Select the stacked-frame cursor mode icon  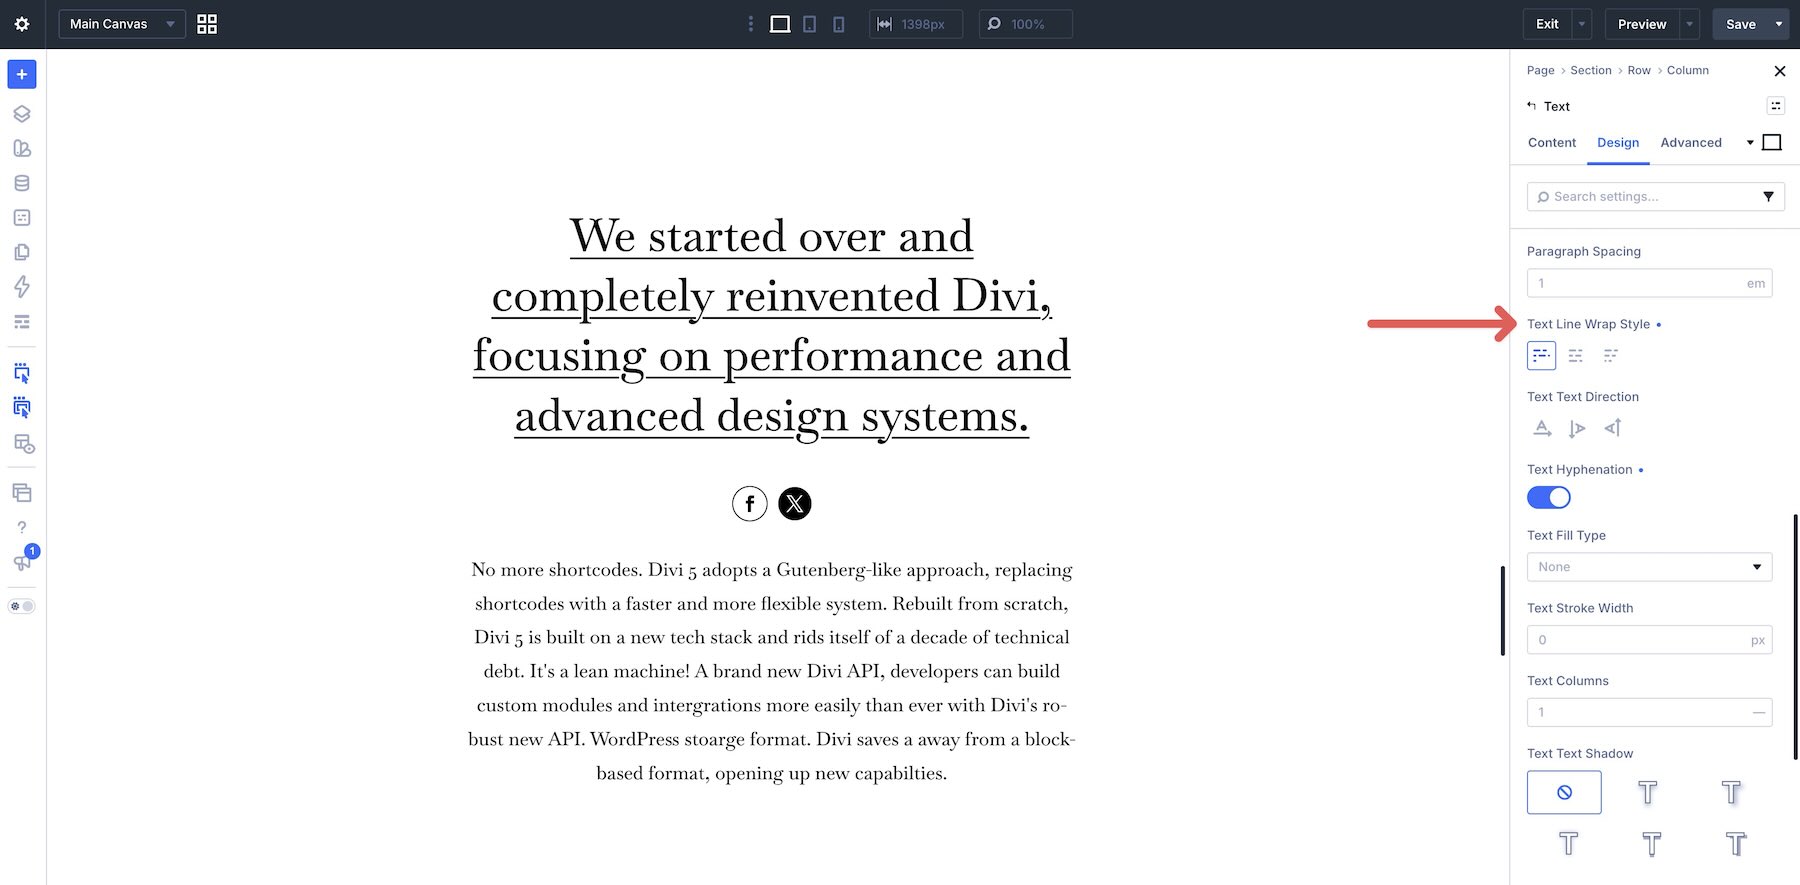click(22, 407)
